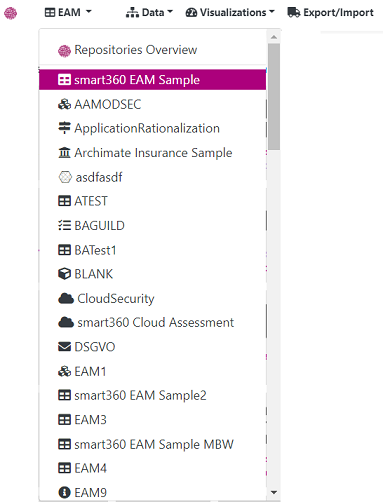Image resolution: width=383 pixels, height=502 pixels.
Task: Open Repositories Overview link
Action: [x=153, y=50]
